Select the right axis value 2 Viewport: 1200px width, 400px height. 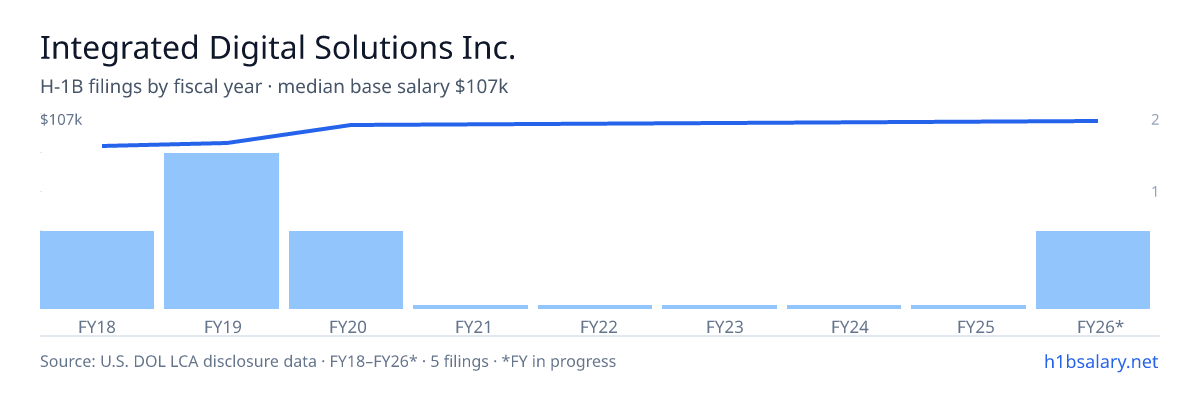point(1155,120)
